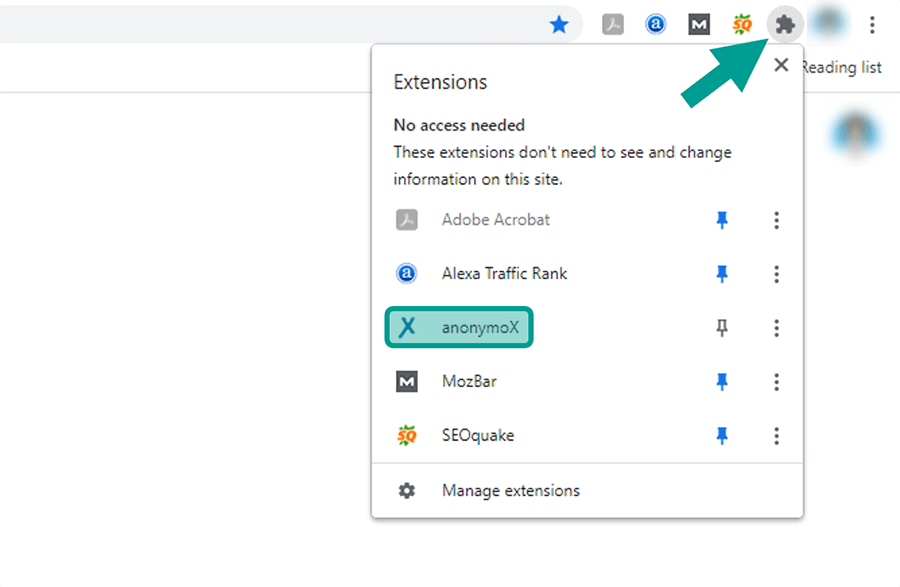Image resolution: width=900 pixels, height=587 pixels.
Task: Open more options for SEOquake
Action: tap(776, 436)
